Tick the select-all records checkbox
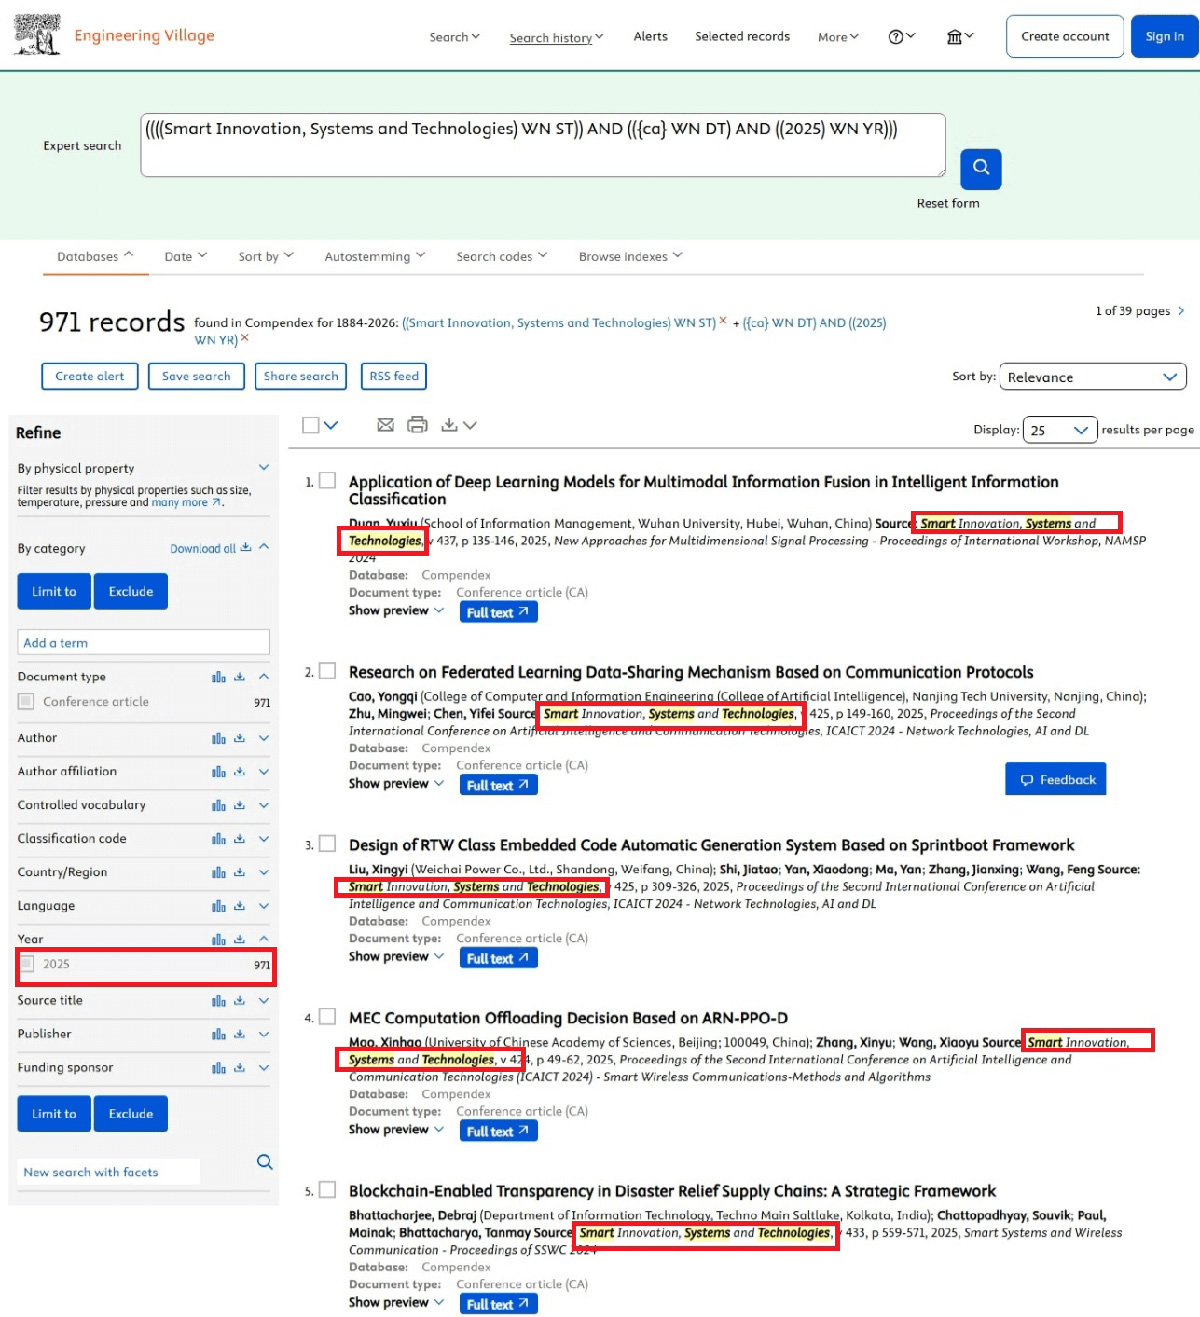The width and height of the screenshot is (1200, 1317). 311,425
